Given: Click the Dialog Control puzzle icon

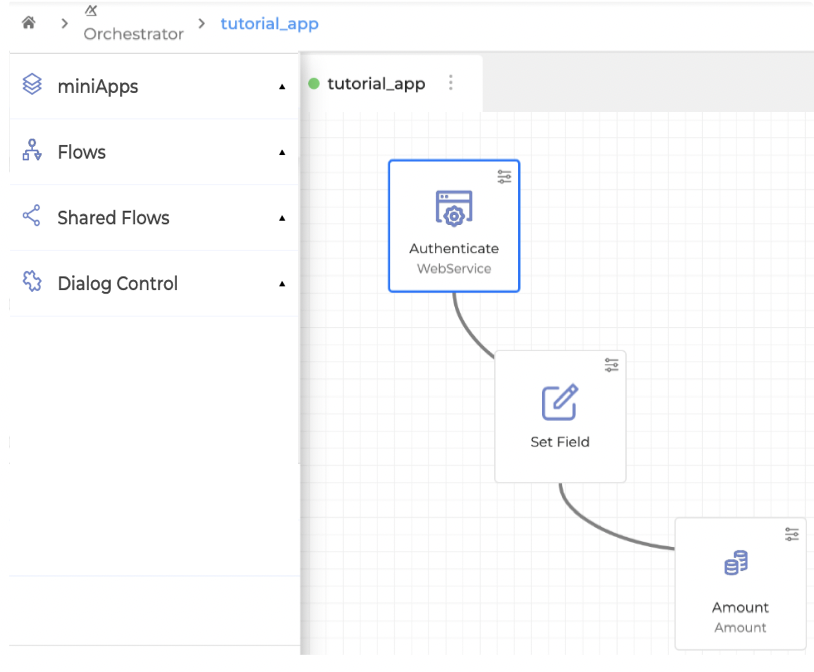Looking at the screenshot, I should [x=32, y=282].
